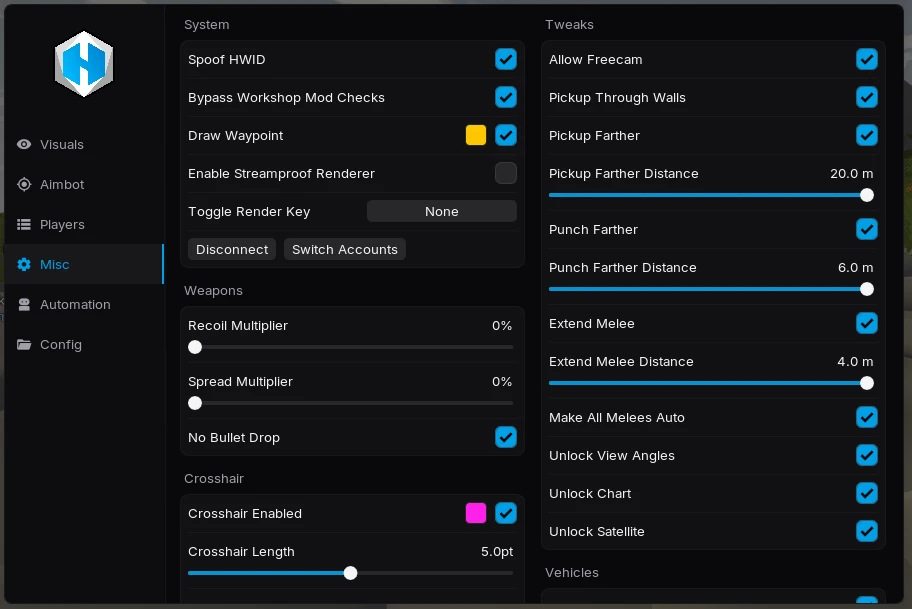Open Aimbot via the crosshair target icon
Screen dimensions: 912x609
pyautogui.click(x=24, y=184)
